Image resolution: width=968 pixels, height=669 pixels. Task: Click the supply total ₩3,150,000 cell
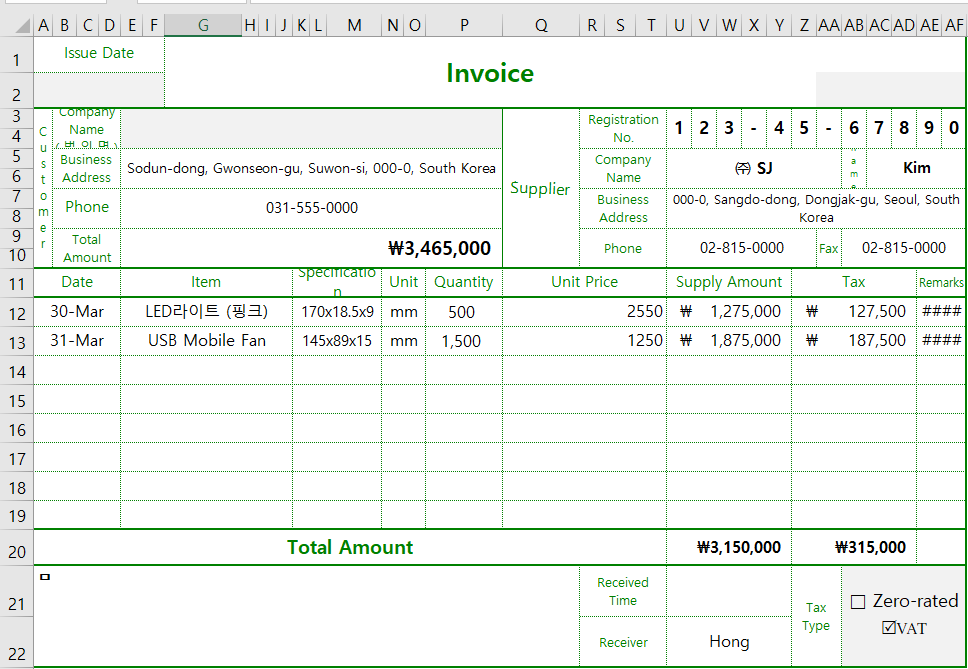click(x=728, y=547)
